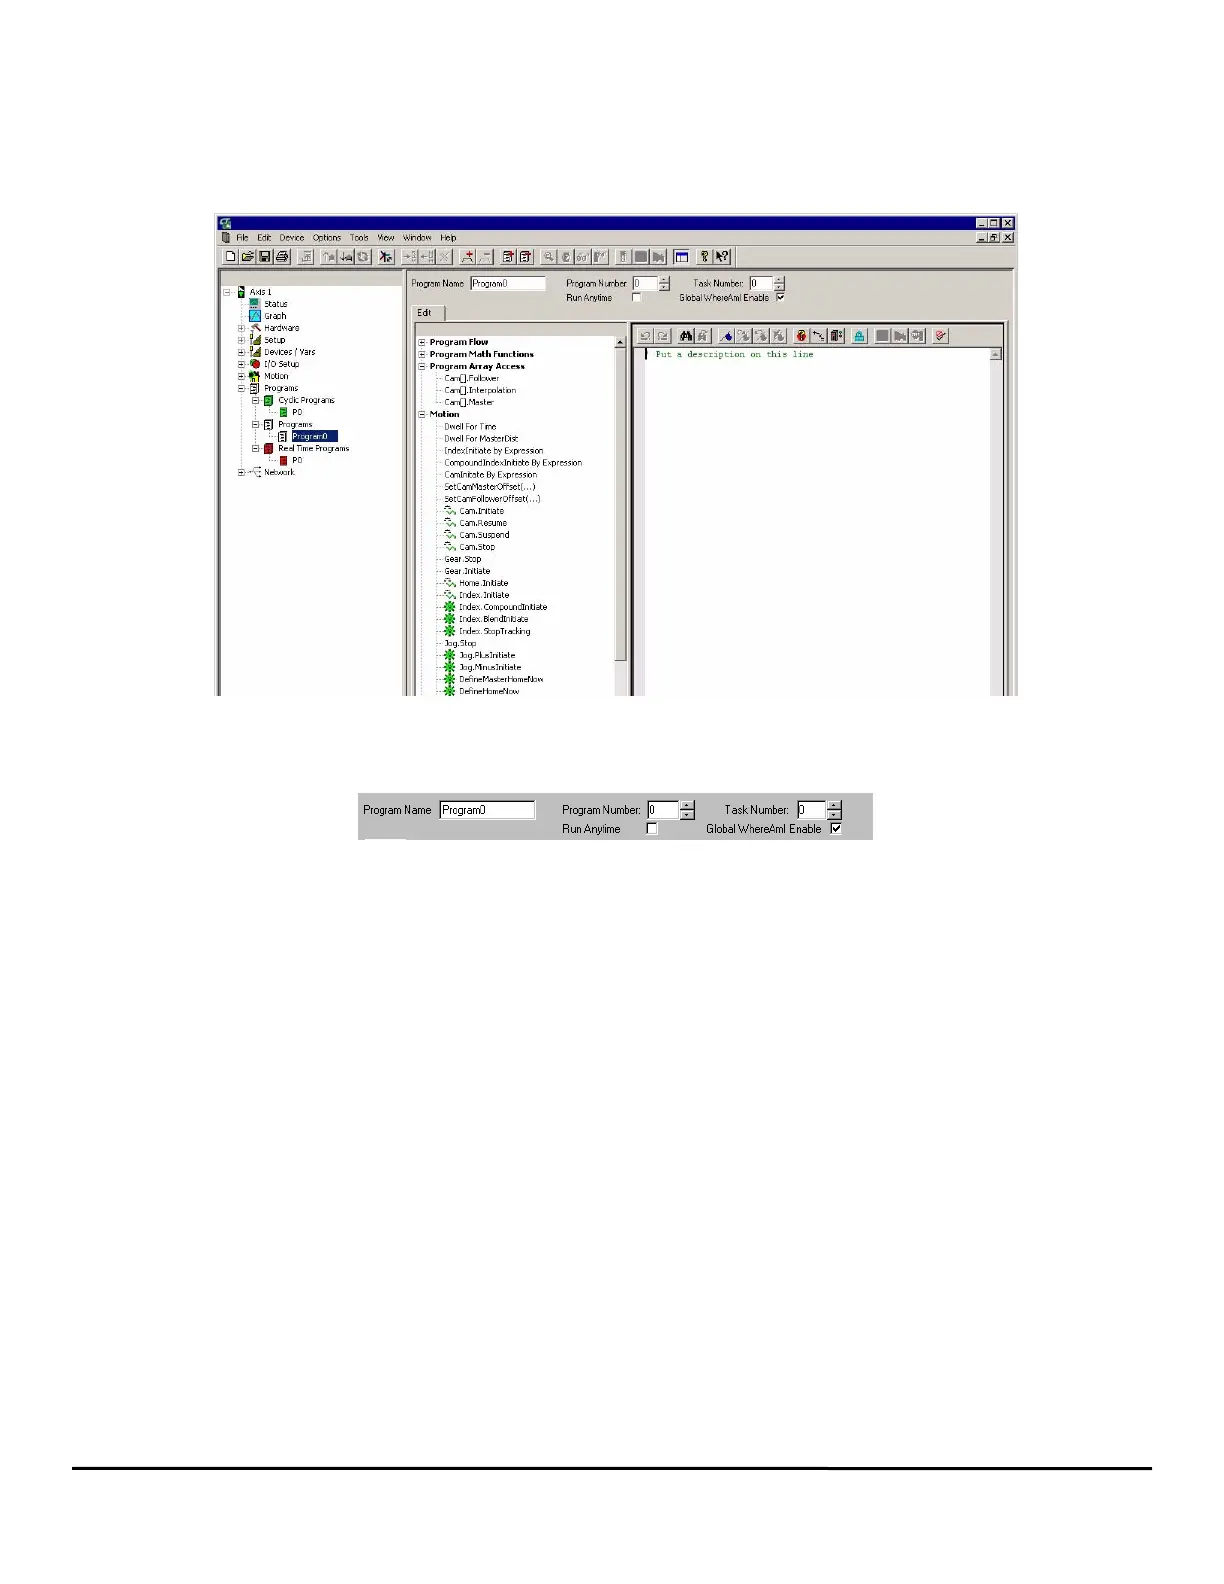Image resolution: width=1224 pixels, height=1584 pixels.
Task: Select Program0 in the tree
Action: [x=314, y=436]
